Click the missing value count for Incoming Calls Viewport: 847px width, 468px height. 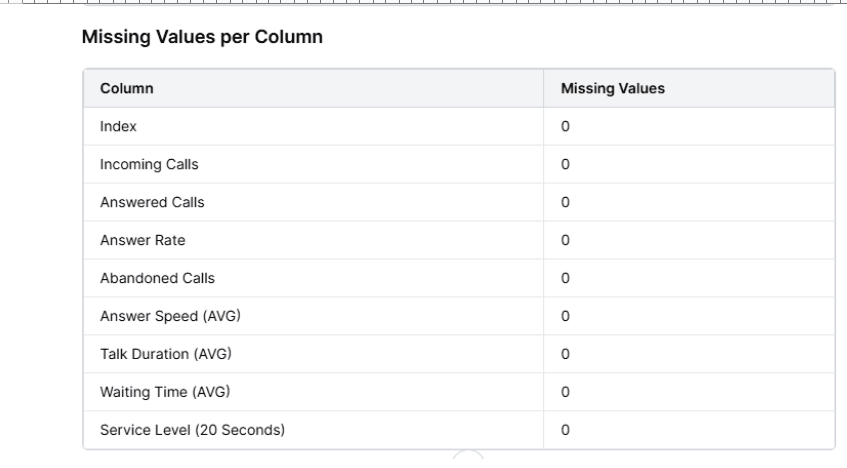click(x=565, y=164)
